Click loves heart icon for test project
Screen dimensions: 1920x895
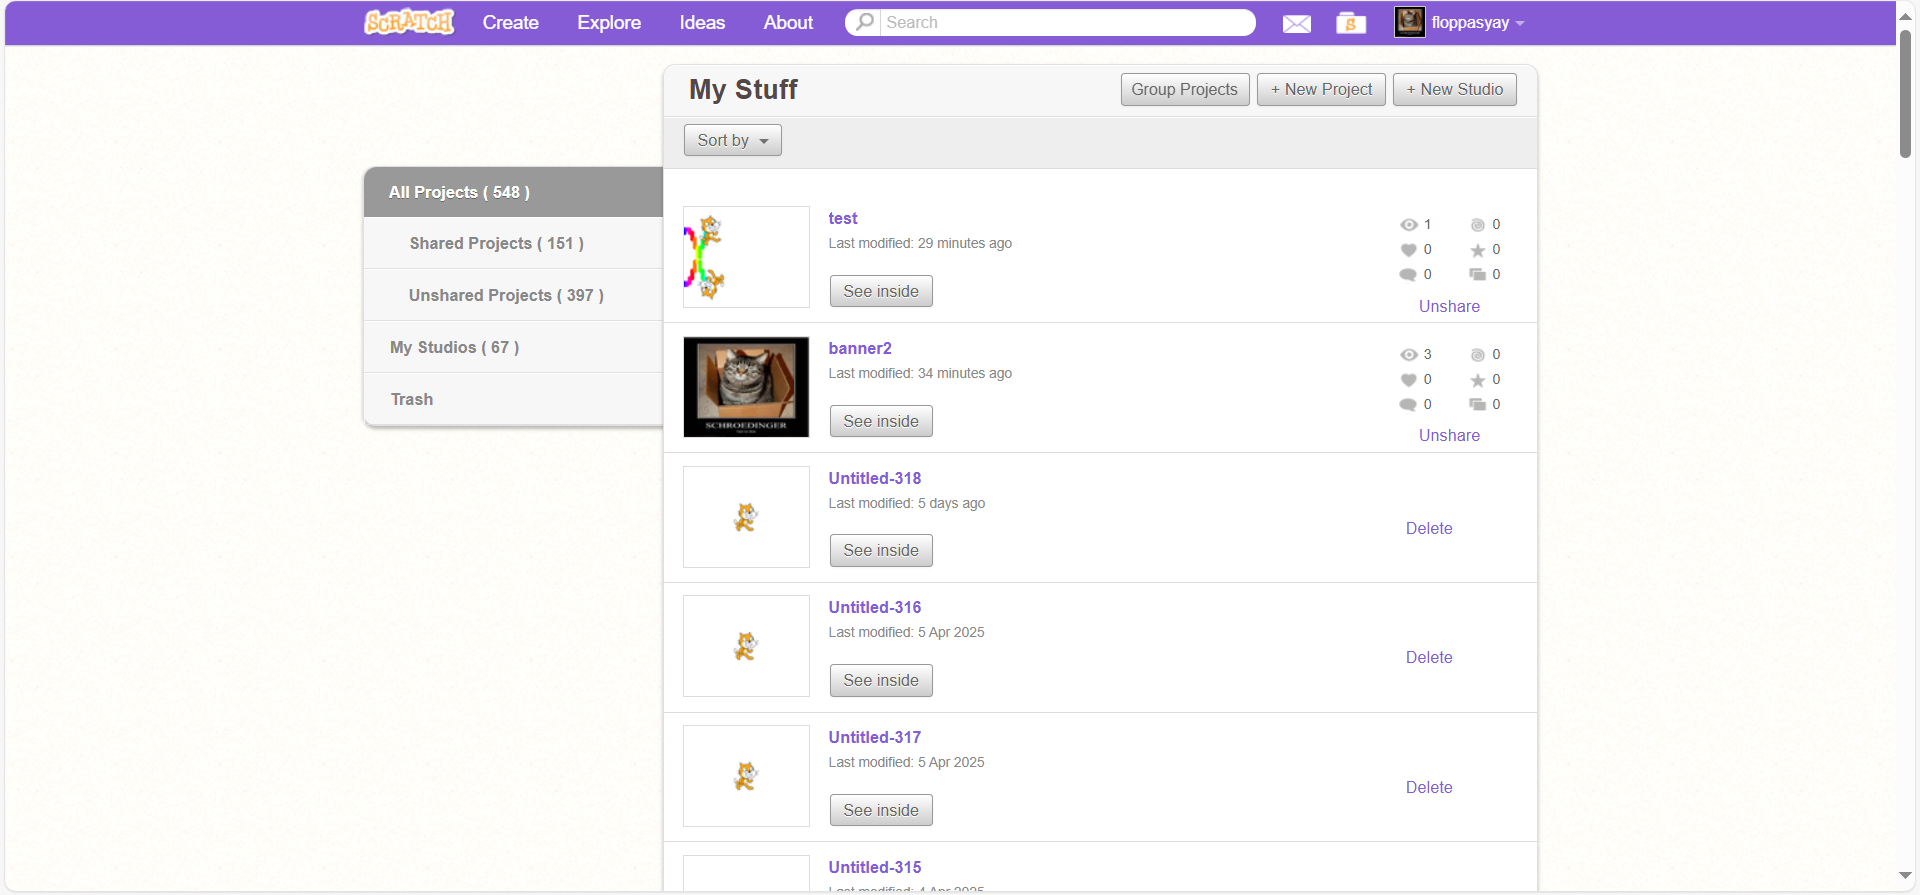point(1409,250)
